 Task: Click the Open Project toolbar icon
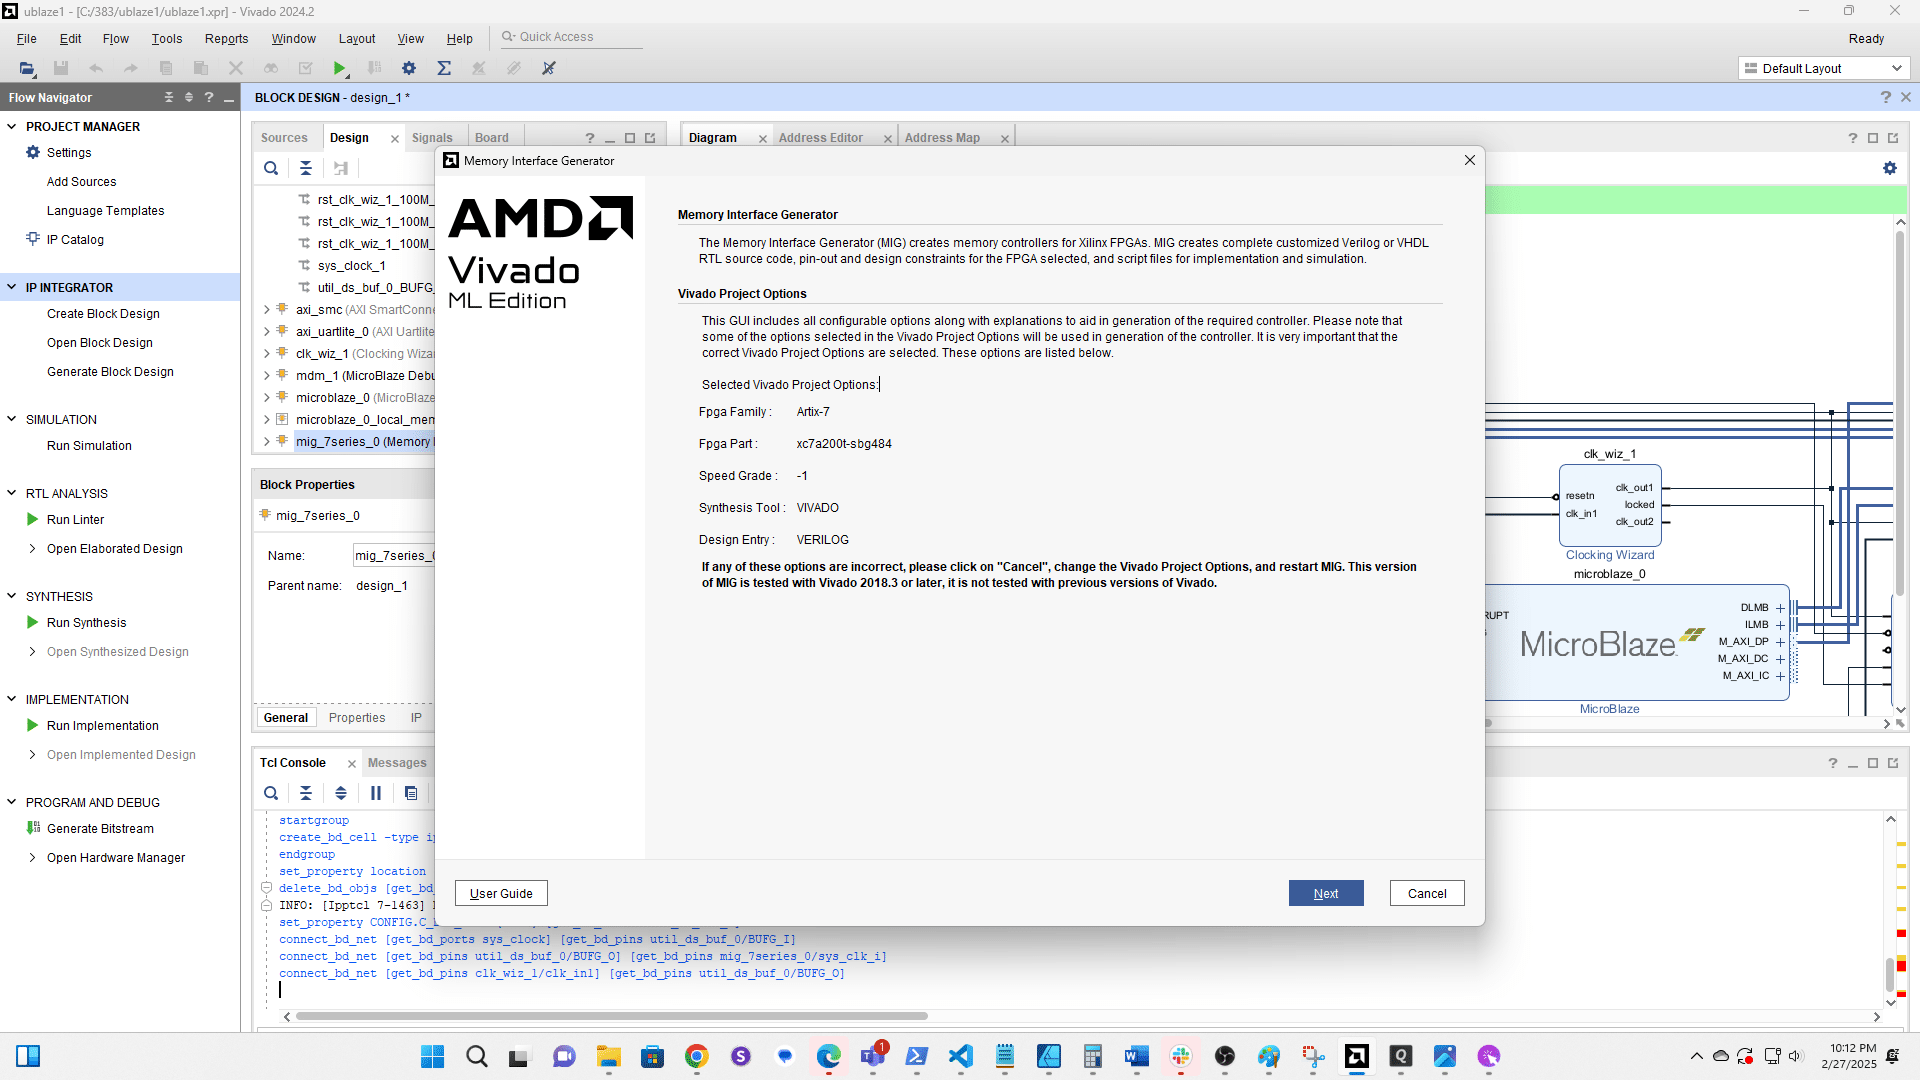pos(26,68)
